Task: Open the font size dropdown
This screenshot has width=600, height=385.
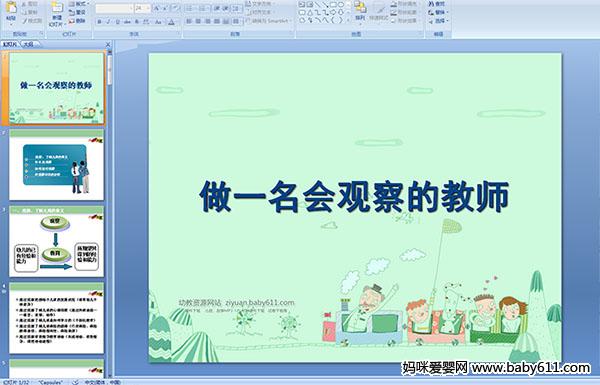Action: tap(148, 8)
